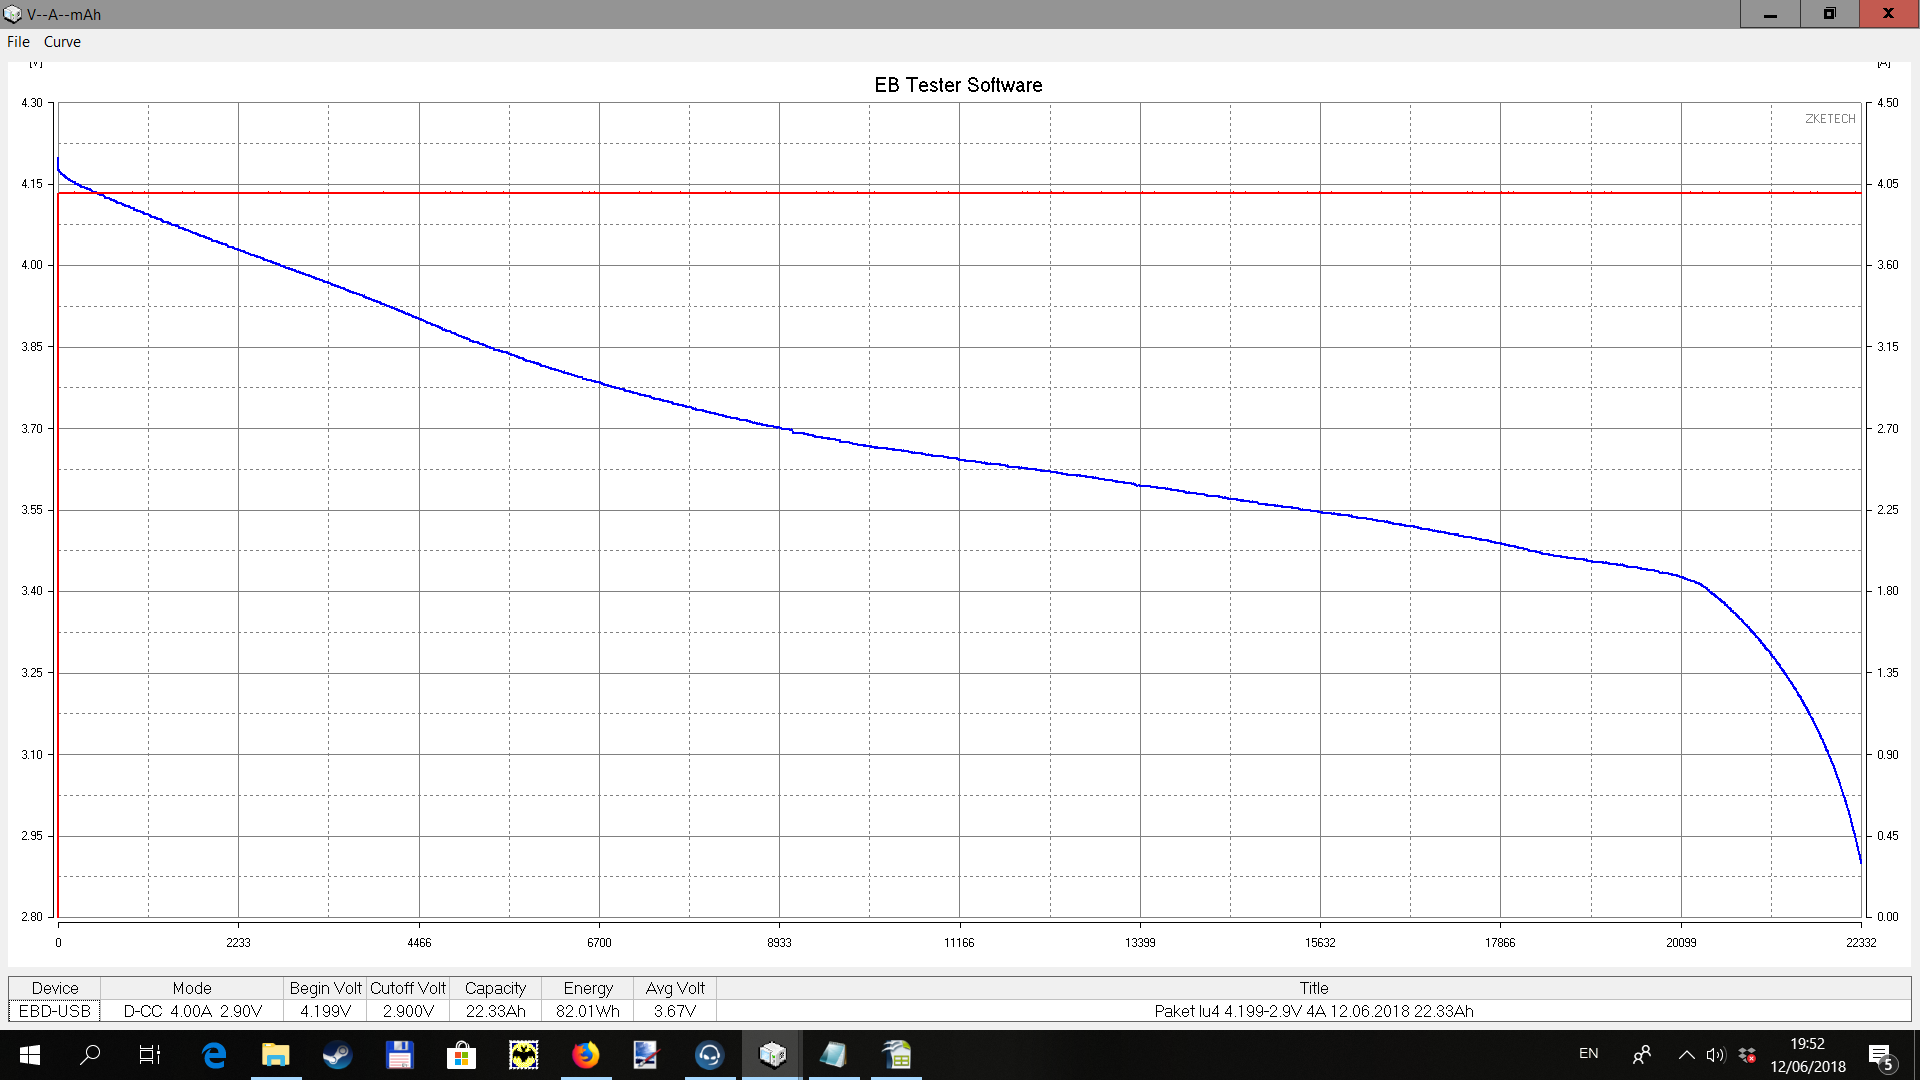
Task: Click the blue floppy disk taskbar icon
Action: pos(399,1055)
